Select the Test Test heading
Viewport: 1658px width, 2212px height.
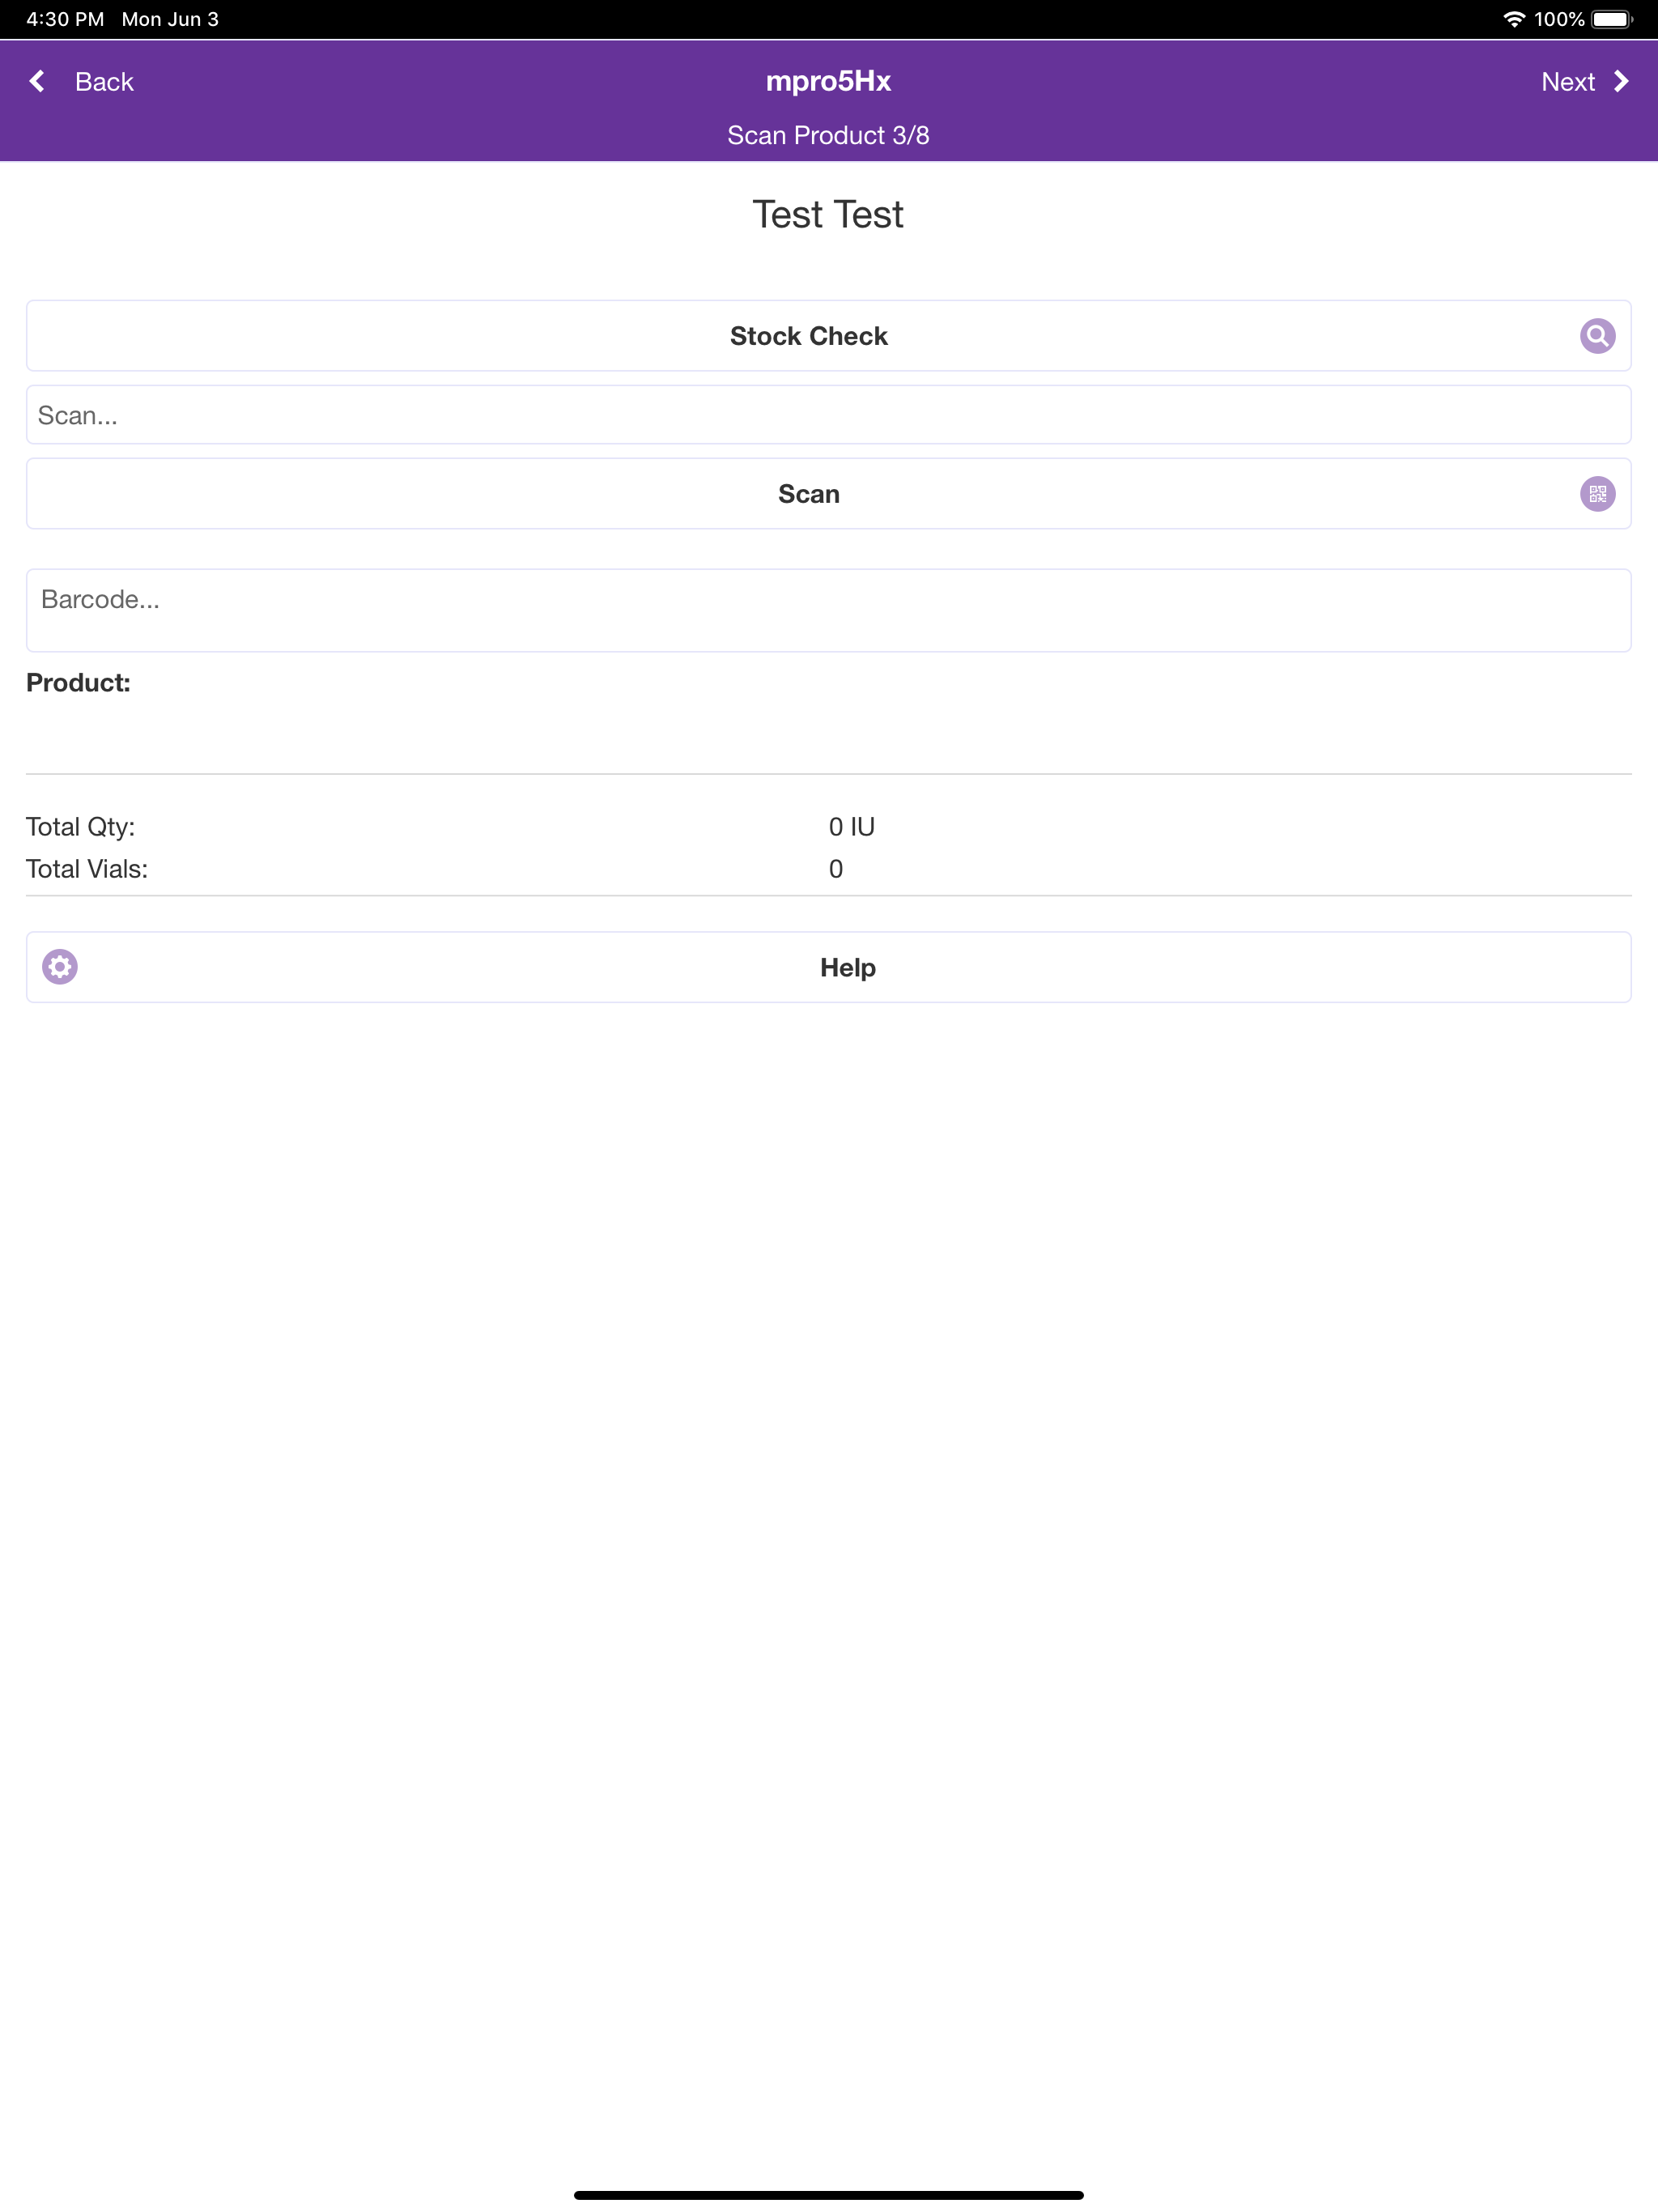point(828,214)
